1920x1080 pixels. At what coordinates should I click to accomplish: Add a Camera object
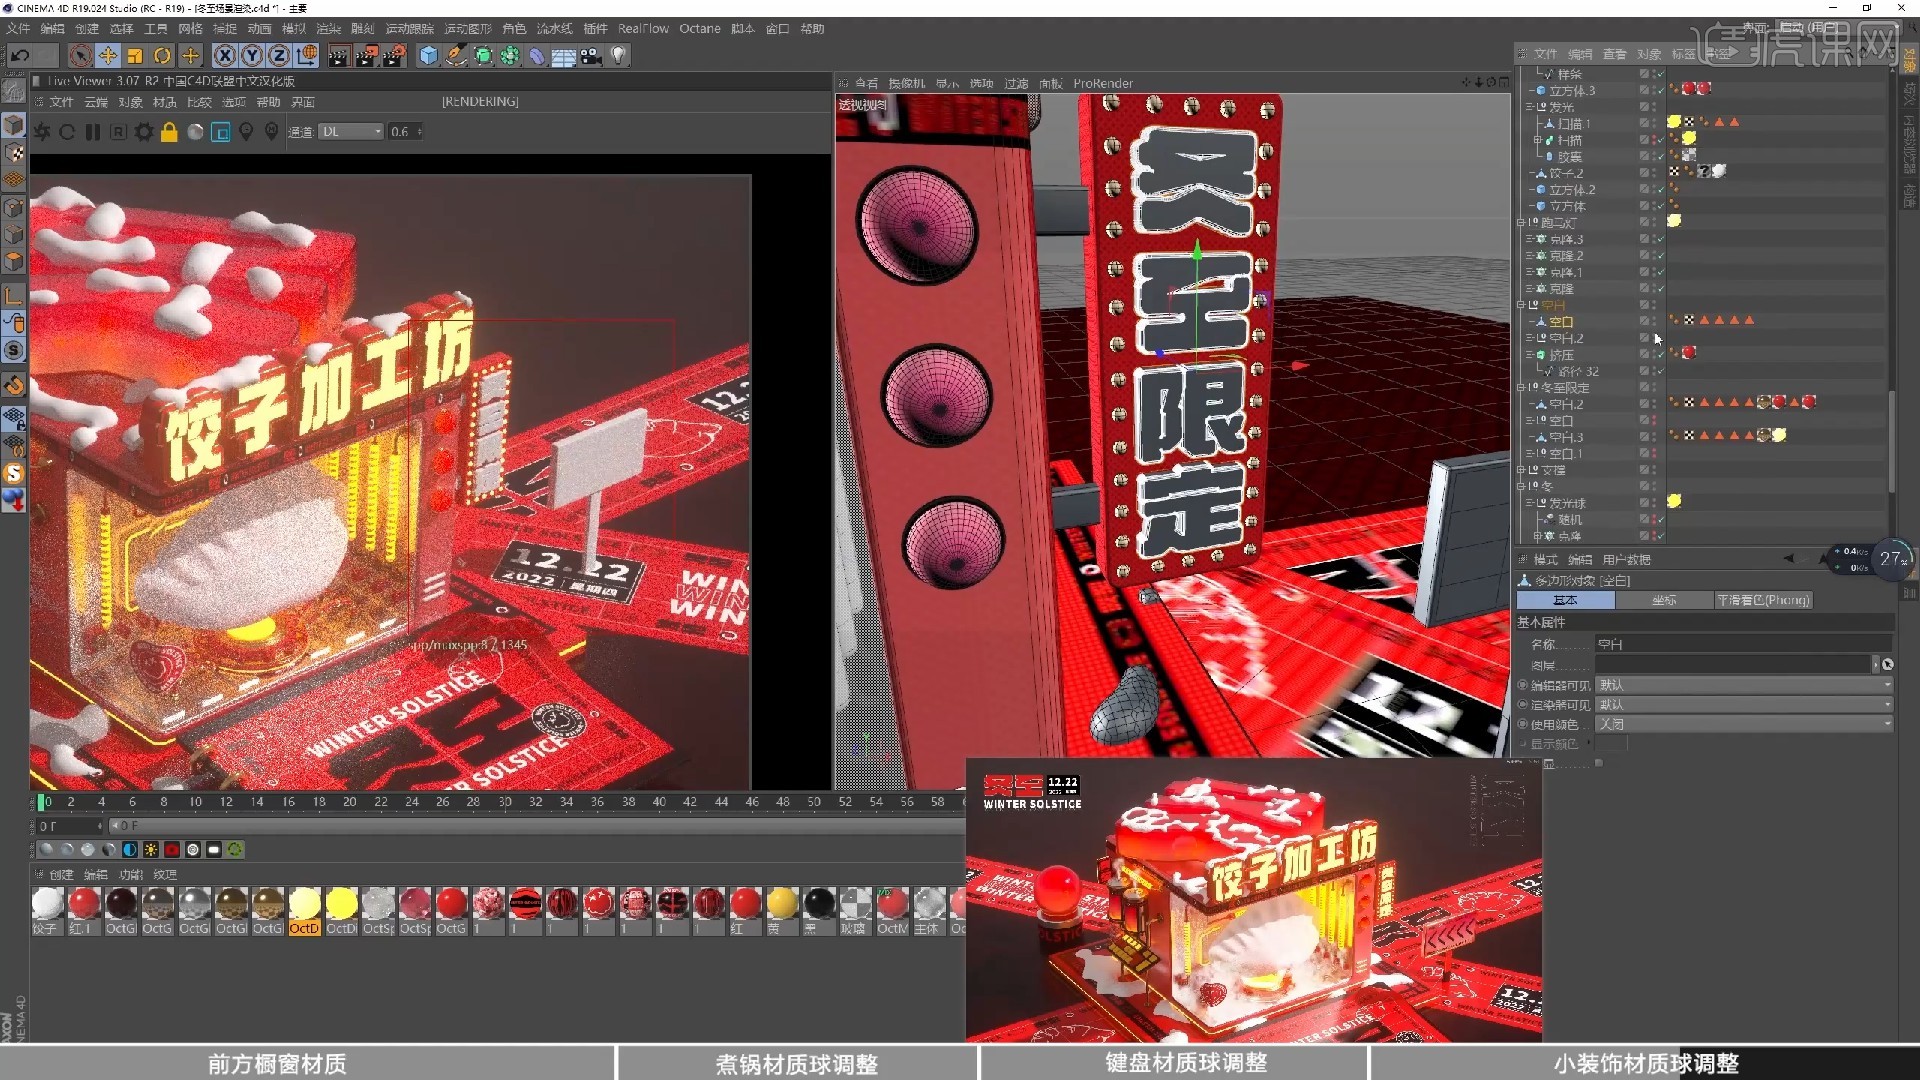pos(591,56)
